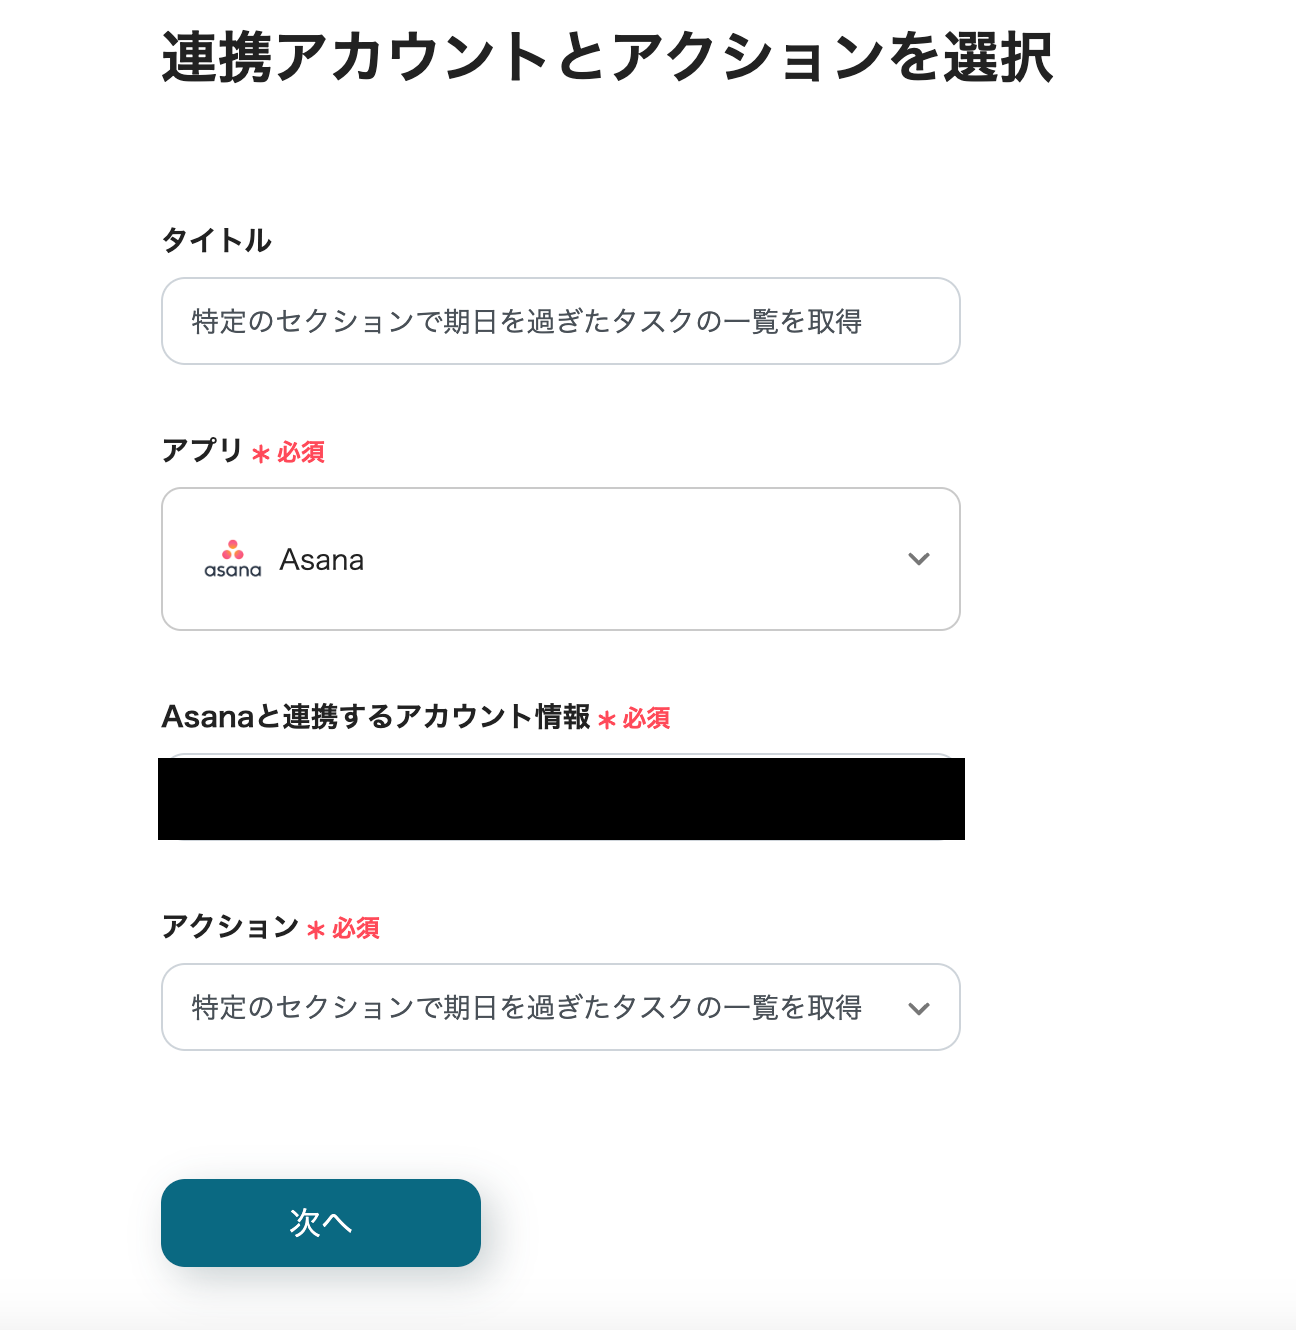Click 必須 marker beside アカウント情報
Screen dimensions: 1296x1330
[x=647, y=719]
